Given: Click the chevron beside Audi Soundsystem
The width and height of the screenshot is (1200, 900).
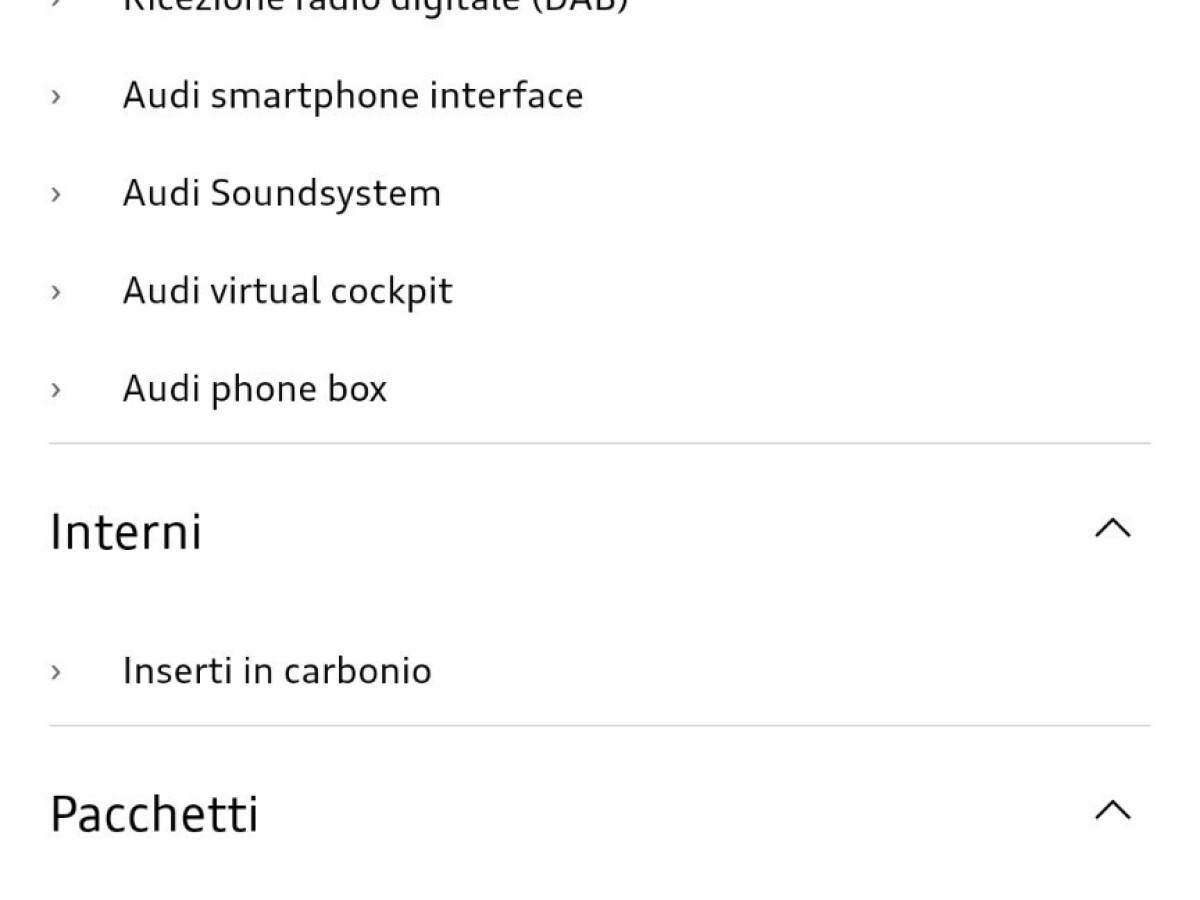Looking at the screenshot, I should pyautogui.click(x=56, y=193).
